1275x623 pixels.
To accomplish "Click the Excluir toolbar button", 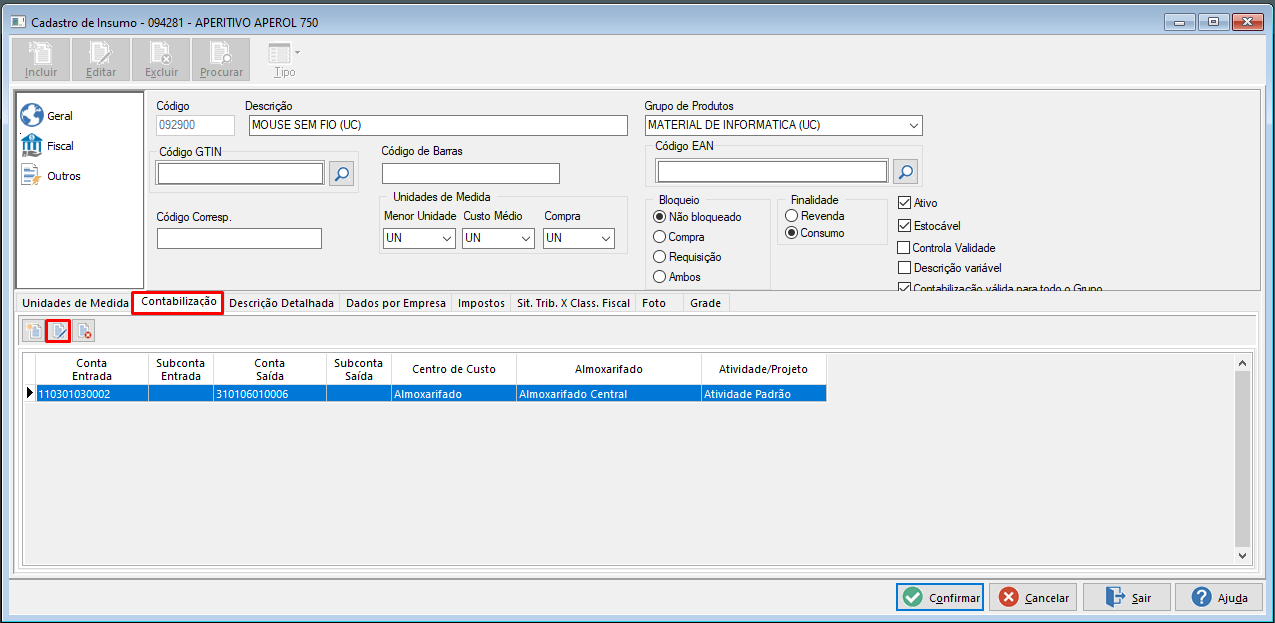I will tap(161, 60).
